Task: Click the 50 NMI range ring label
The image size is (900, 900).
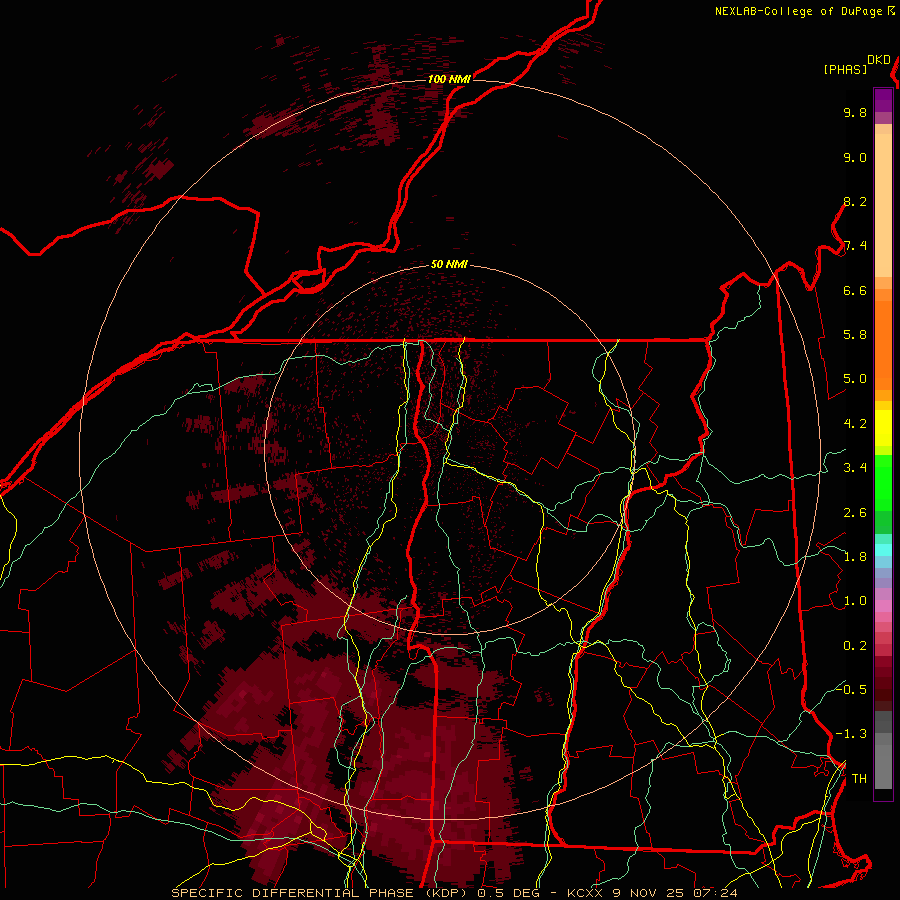Action: click(449, 264)
